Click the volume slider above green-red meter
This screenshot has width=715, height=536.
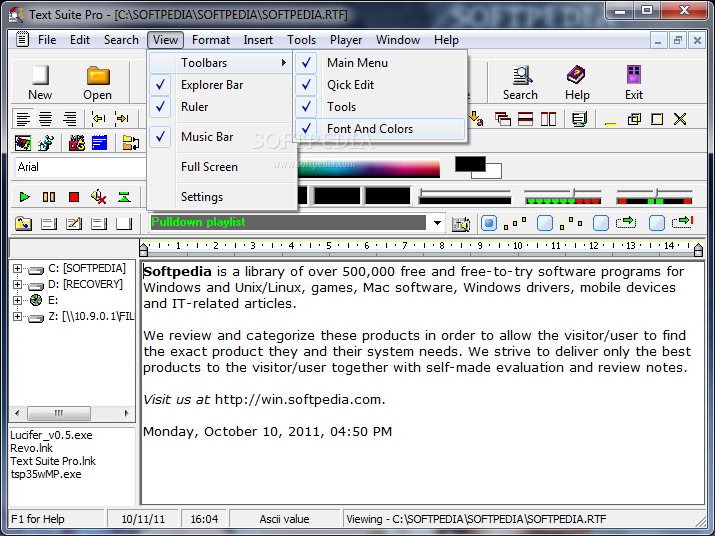[563, 192]
